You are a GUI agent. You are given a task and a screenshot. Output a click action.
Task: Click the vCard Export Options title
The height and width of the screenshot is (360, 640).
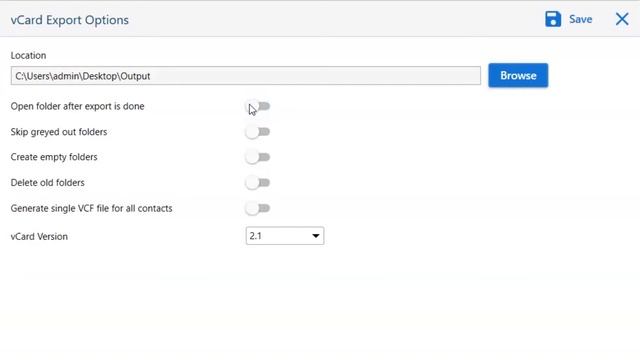(70, 20)
